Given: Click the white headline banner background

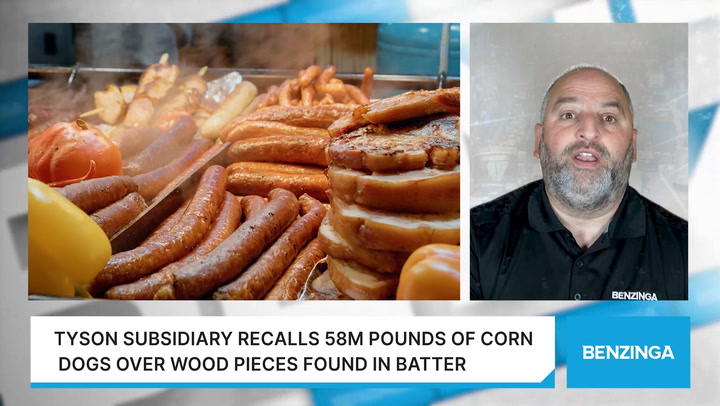Looking at the screenshot, I should coord(292,350).
